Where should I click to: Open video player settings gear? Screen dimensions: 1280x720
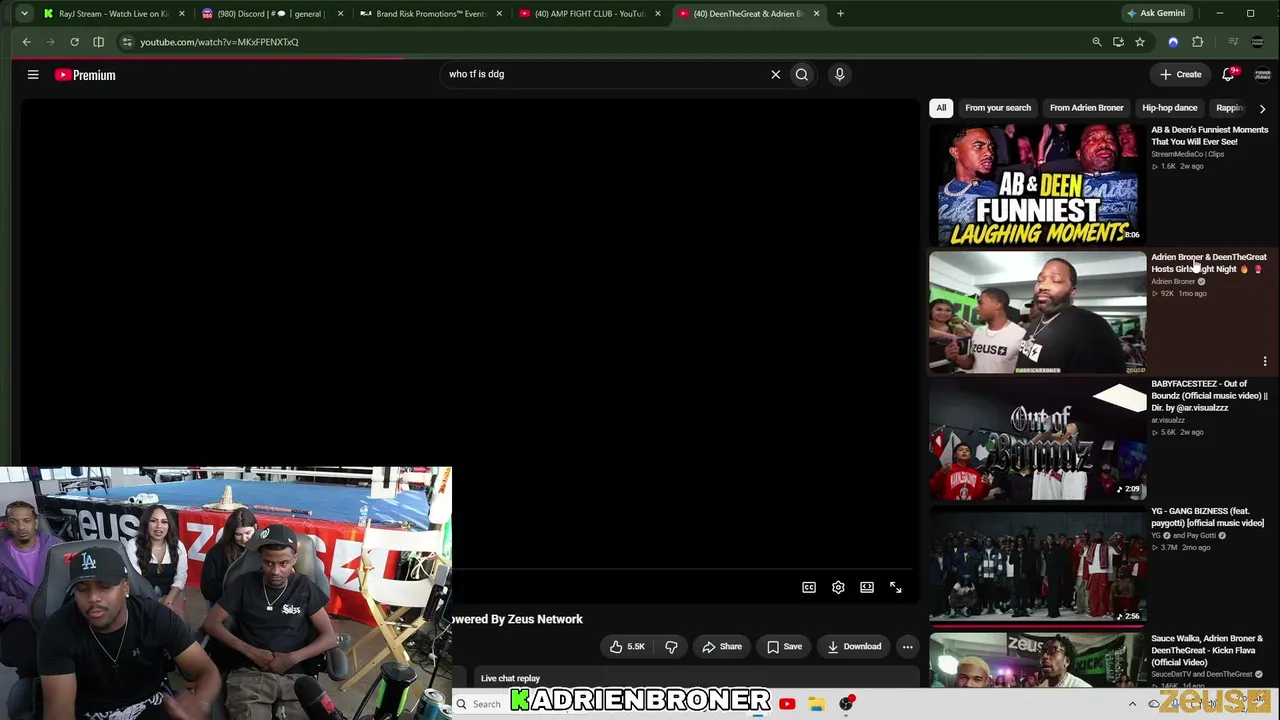tap(838, 588)
